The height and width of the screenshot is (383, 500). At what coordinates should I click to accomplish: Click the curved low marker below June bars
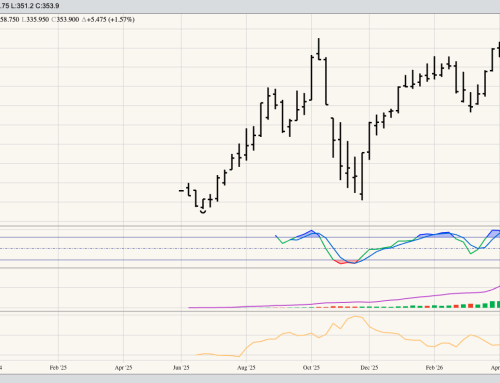[203, 212]
